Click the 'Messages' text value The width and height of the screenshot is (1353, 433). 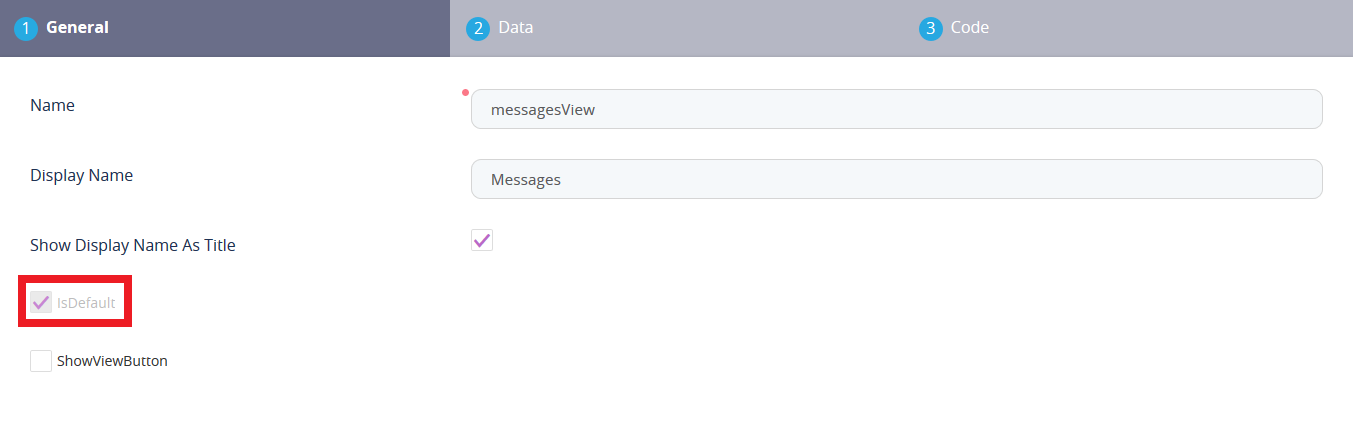[526, 180]
